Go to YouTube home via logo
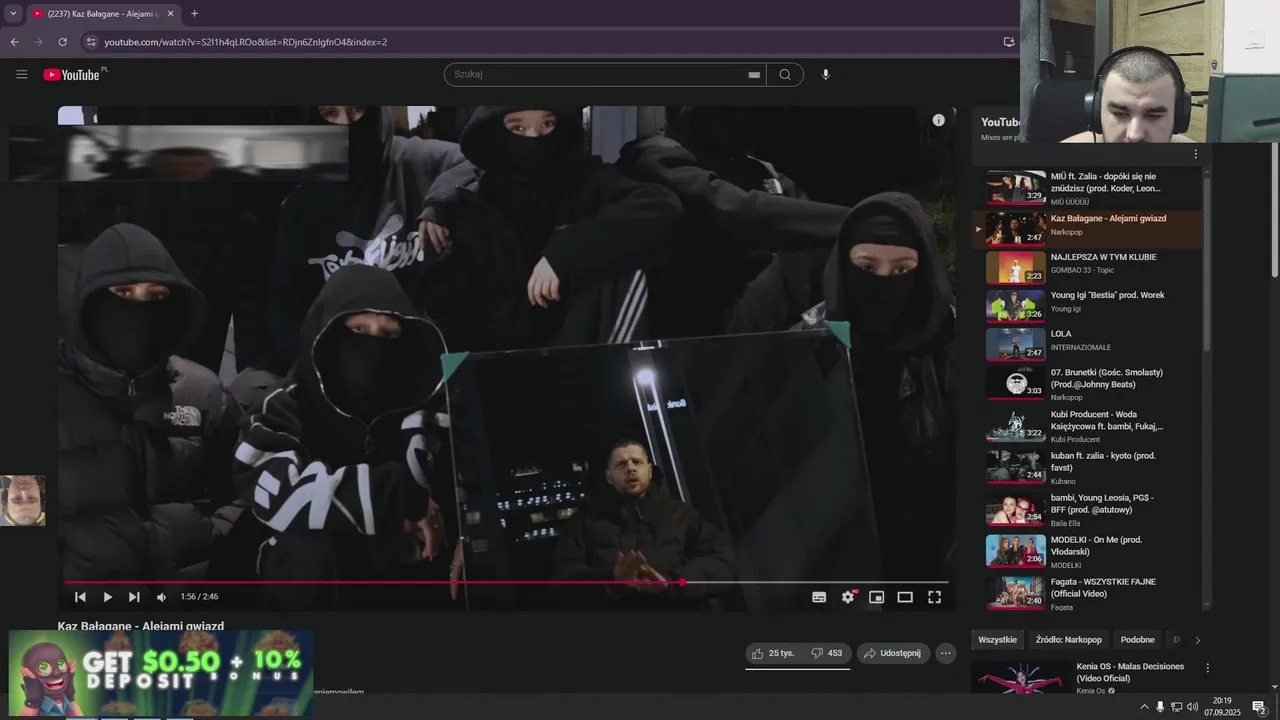 click(x=74, y=74)
